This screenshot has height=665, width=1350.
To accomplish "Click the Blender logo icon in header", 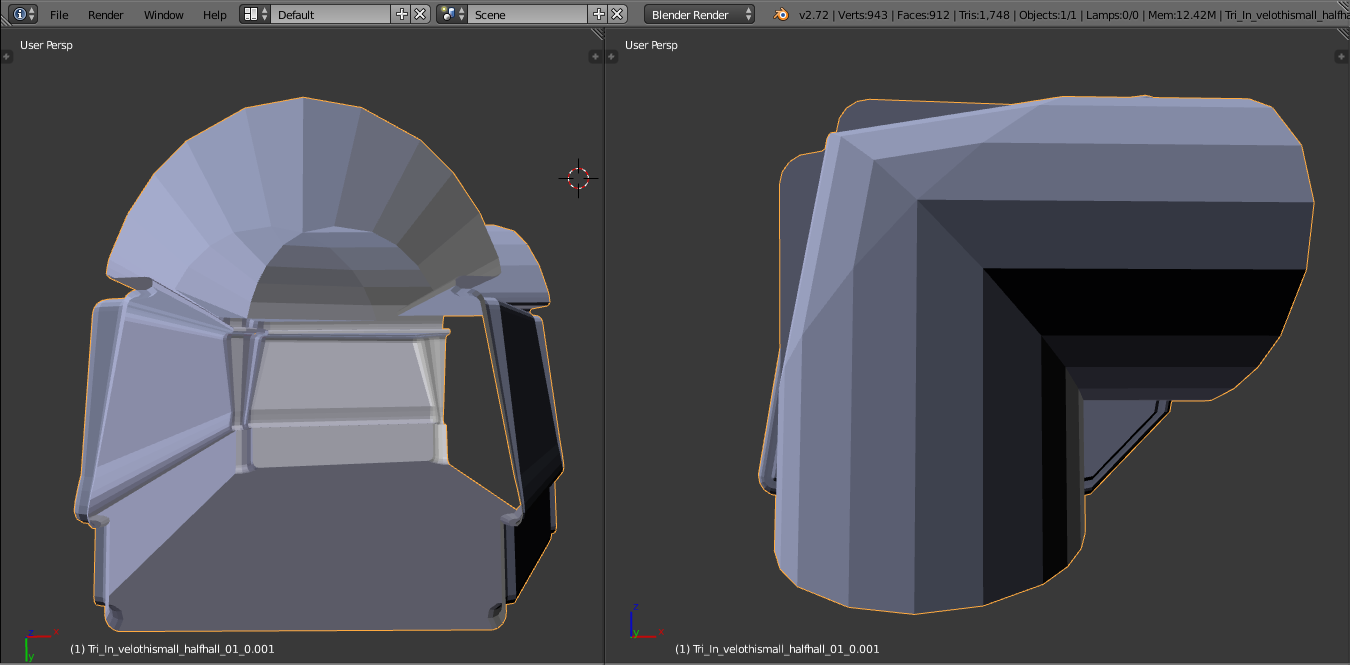I will (x=781, y=14).
